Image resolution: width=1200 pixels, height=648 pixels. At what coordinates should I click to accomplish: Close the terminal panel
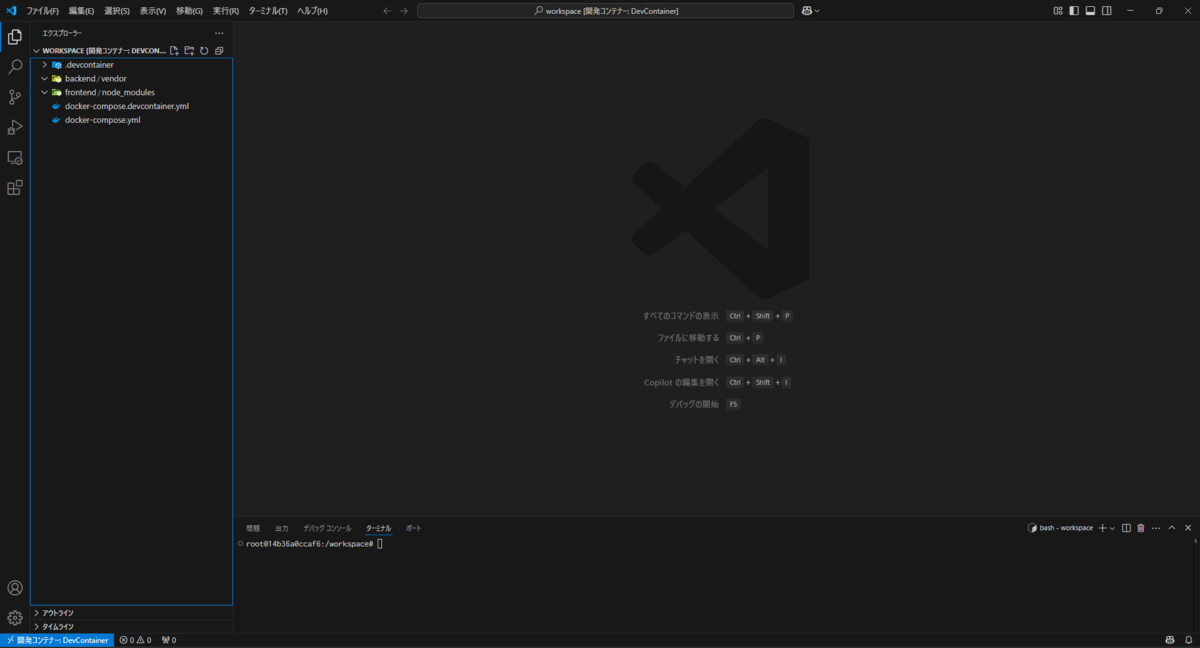(x=1188, y=528)
